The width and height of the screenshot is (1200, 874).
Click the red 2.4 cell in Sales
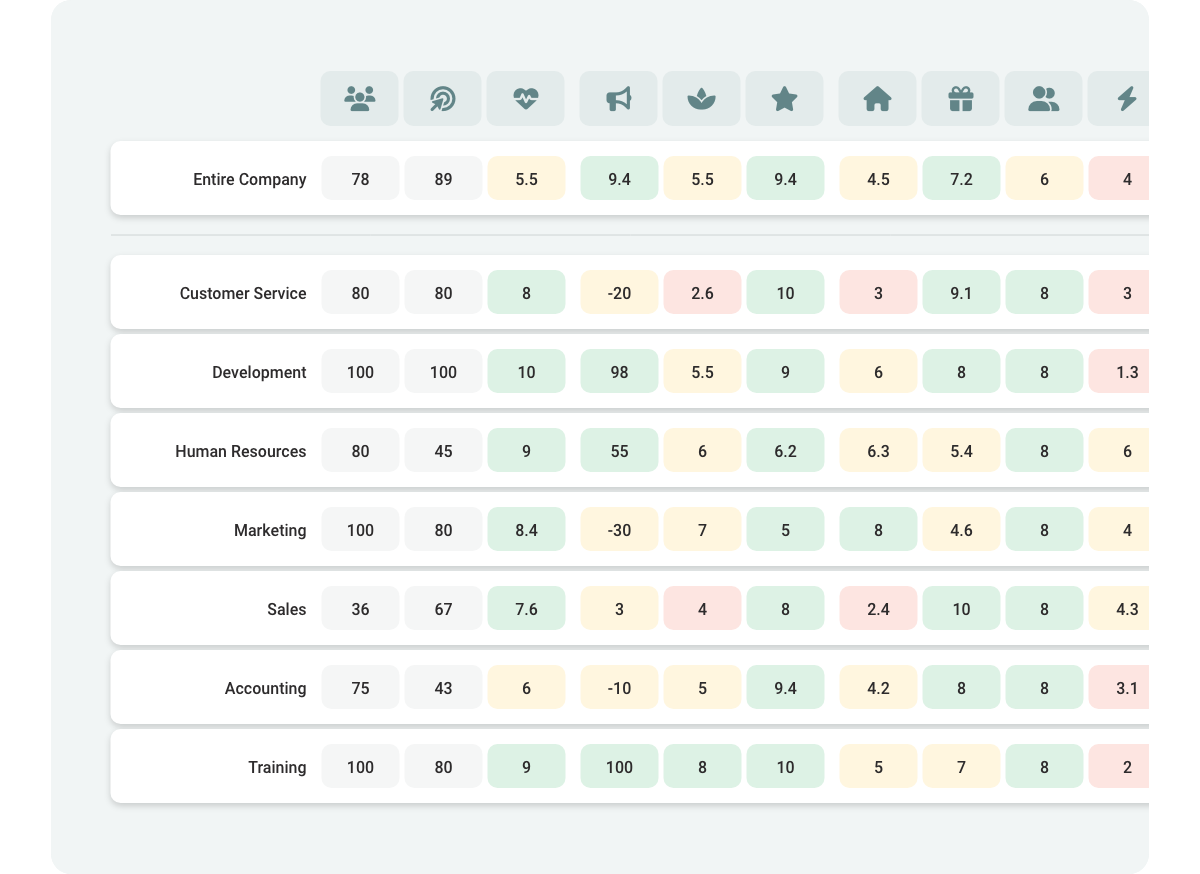[878, 610]
